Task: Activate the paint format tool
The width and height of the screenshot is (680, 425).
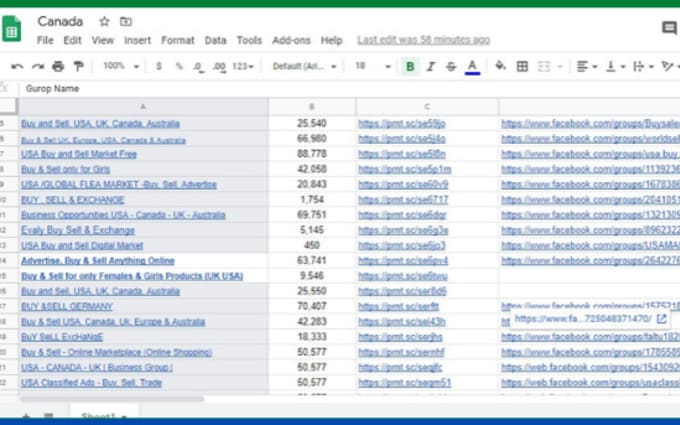Action: (78, 66)
